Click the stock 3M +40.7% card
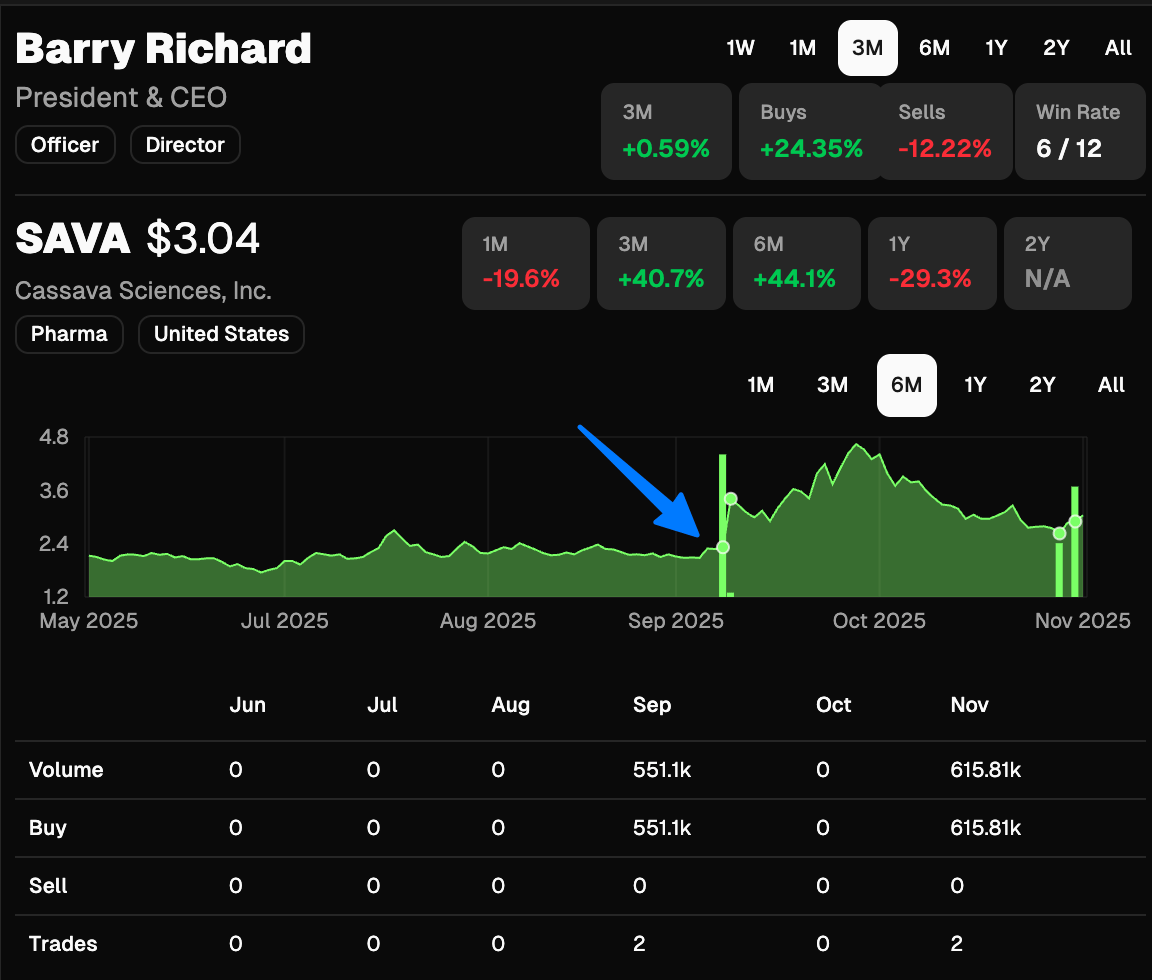Image resolution: width=1152 pixels, height=980 pixels. pos(661,263)
